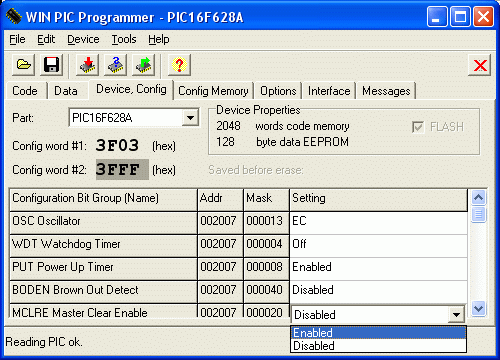The image size is (500, 360).
Task: Click scrollbar down arrow in config table
Action: tap(479, 308)
